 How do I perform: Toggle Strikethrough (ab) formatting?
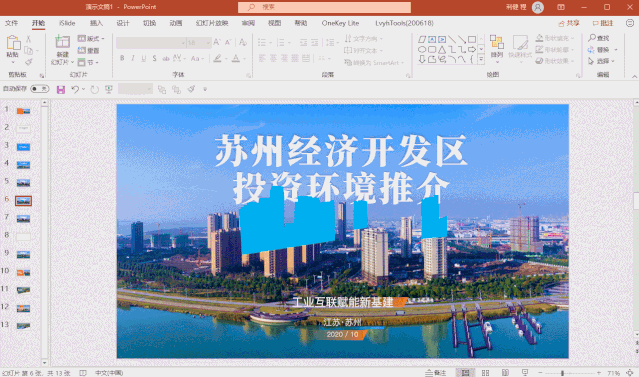[x=165, y=58]
